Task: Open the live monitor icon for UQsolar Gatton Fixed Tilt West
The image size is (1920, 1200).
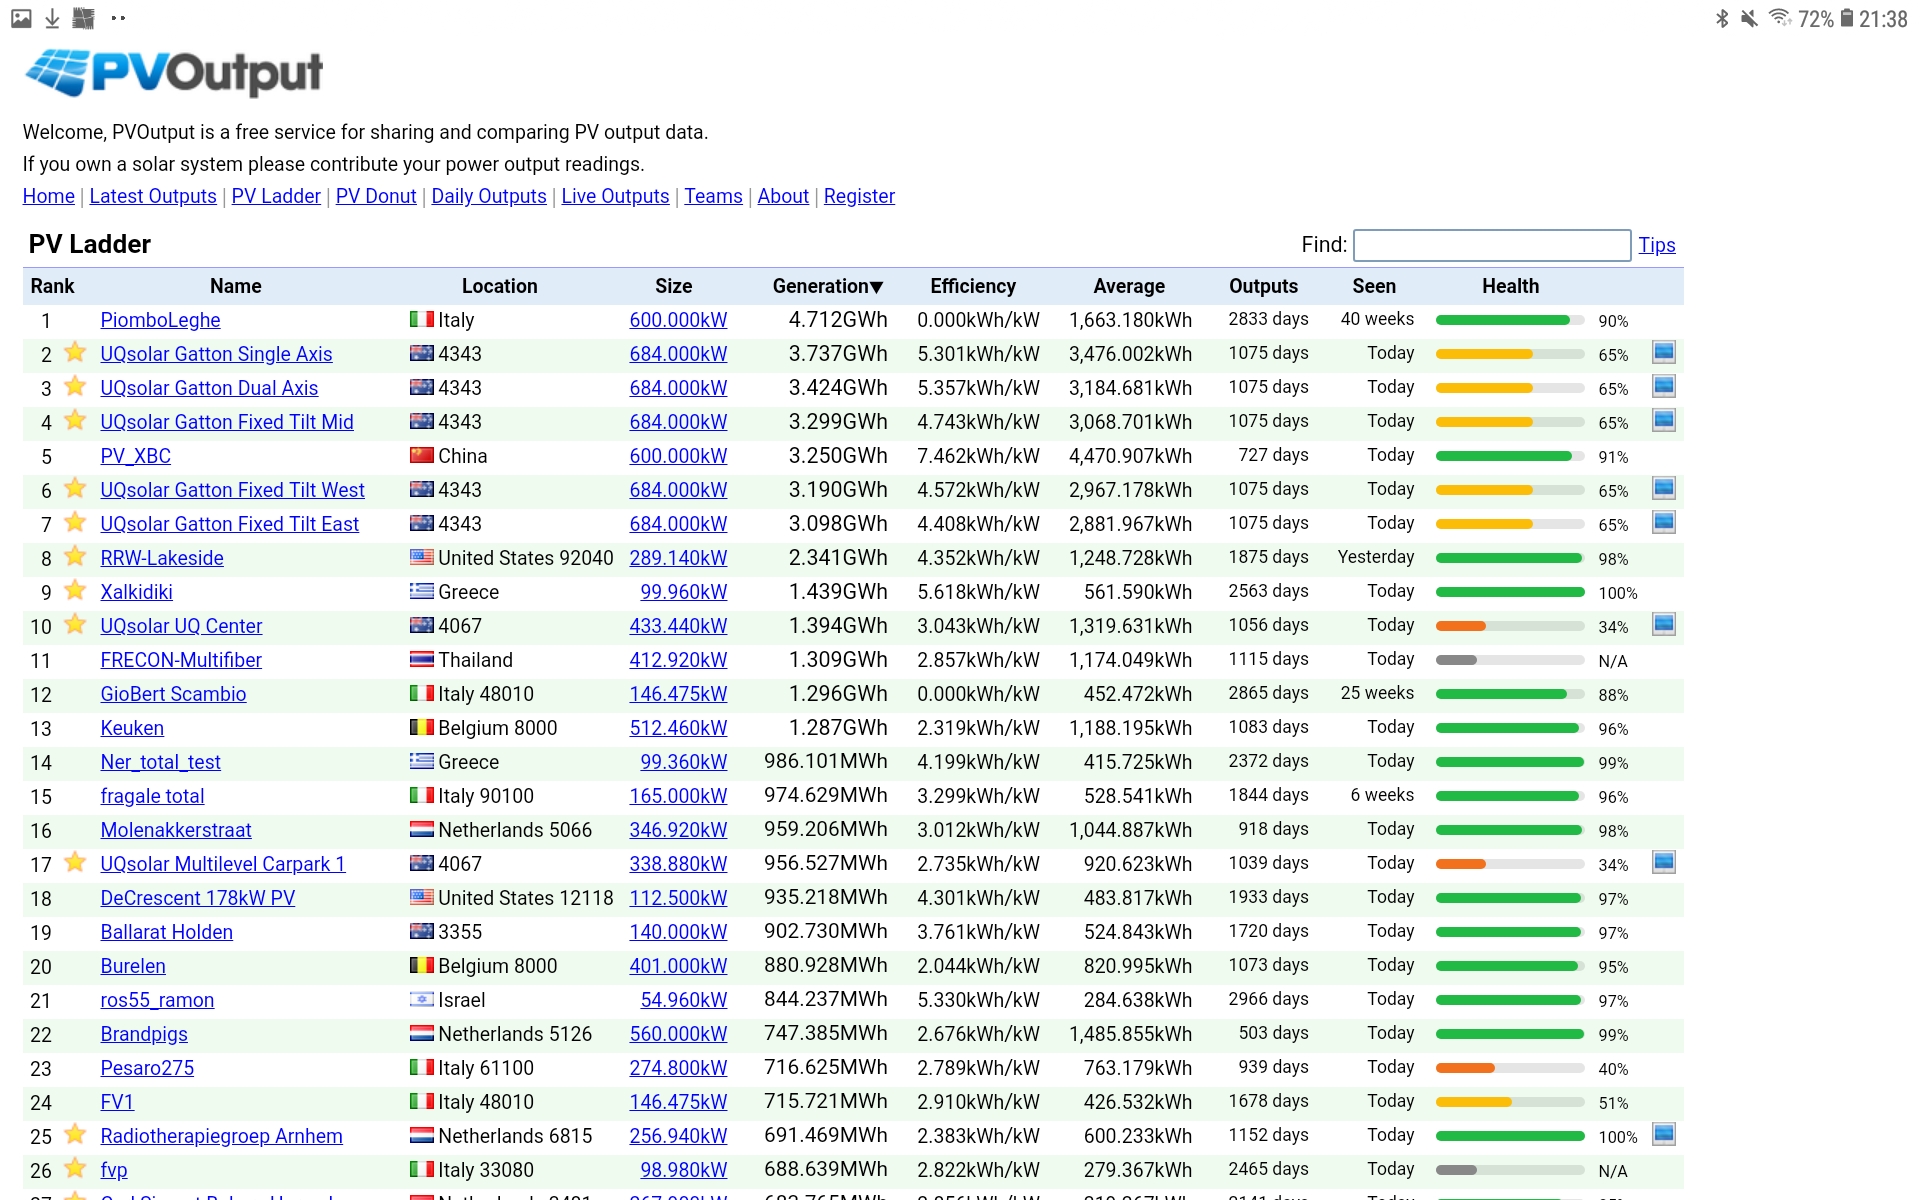Action: pos(1664,488)
